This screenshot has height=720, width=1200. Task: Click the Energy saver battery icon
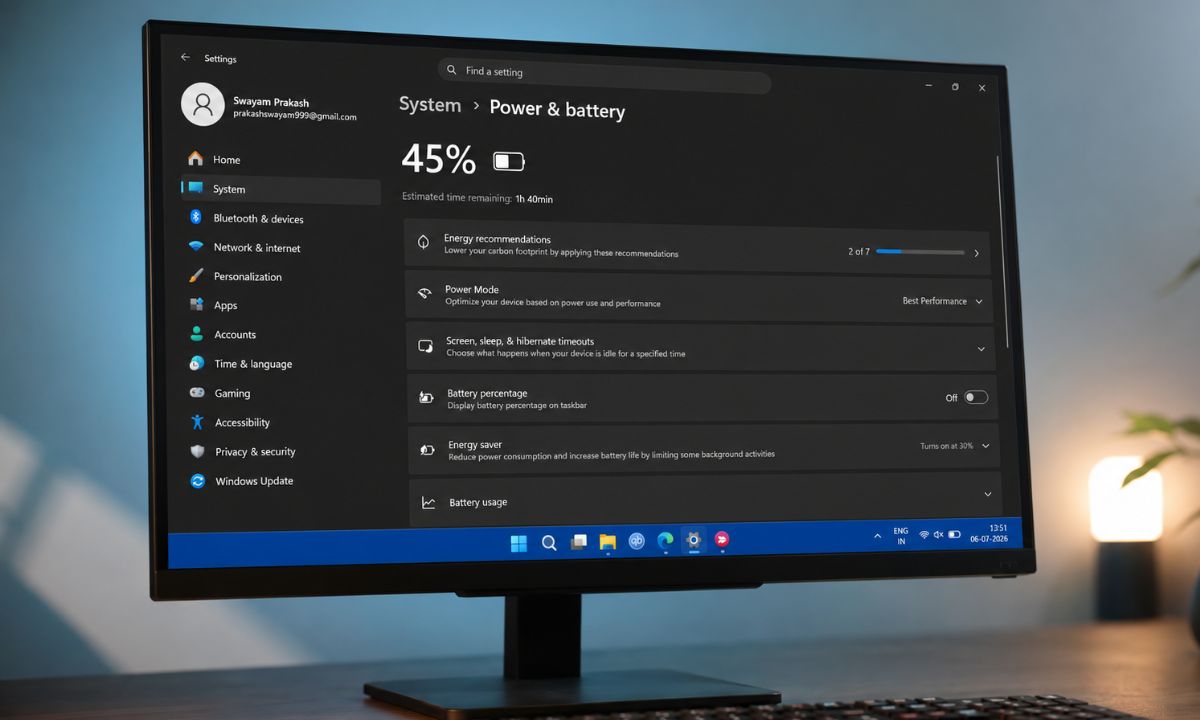tap(427, 450)
